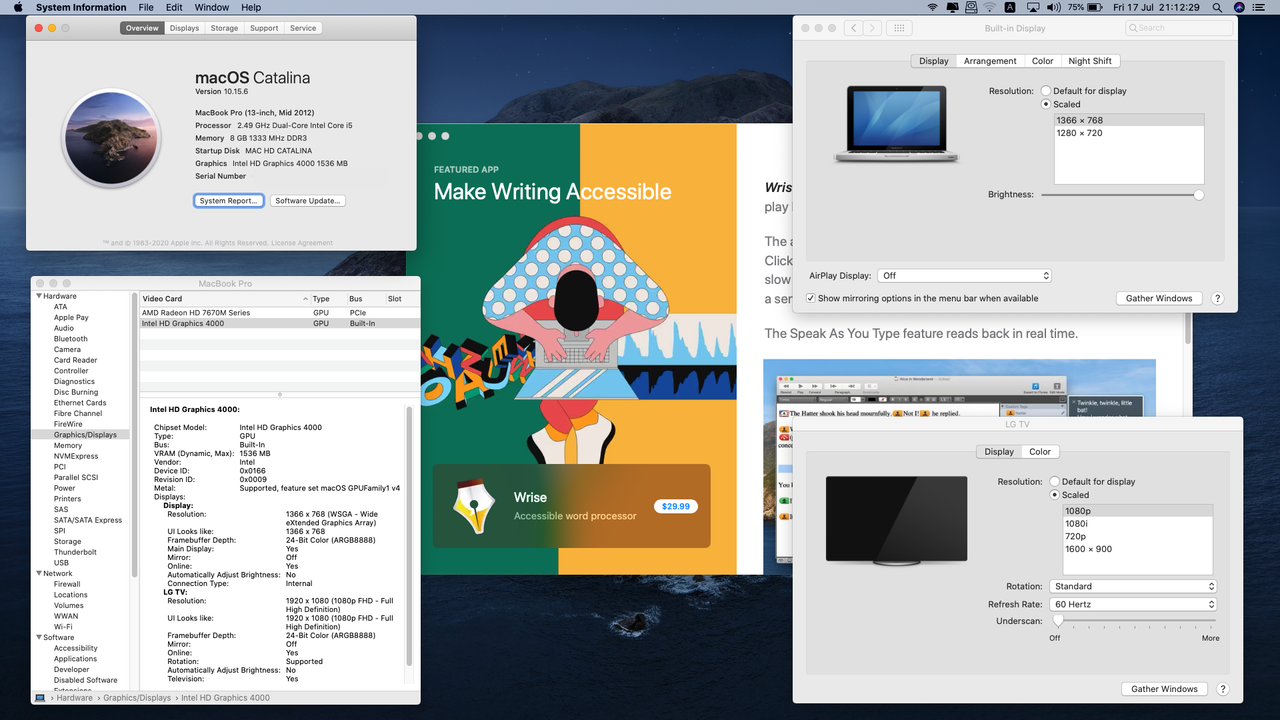
Task: Open the Refresh Rate dropdown
Action: click(1133, 605)
